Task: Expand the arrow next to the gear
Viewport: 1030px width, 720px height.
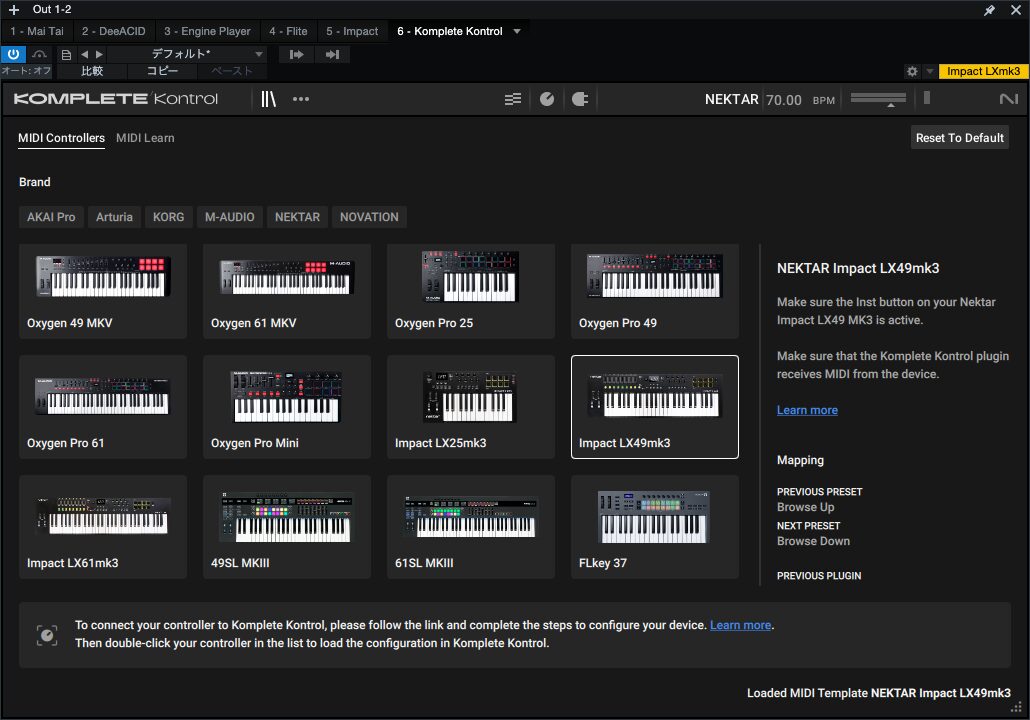Action: tap(929, 71)
